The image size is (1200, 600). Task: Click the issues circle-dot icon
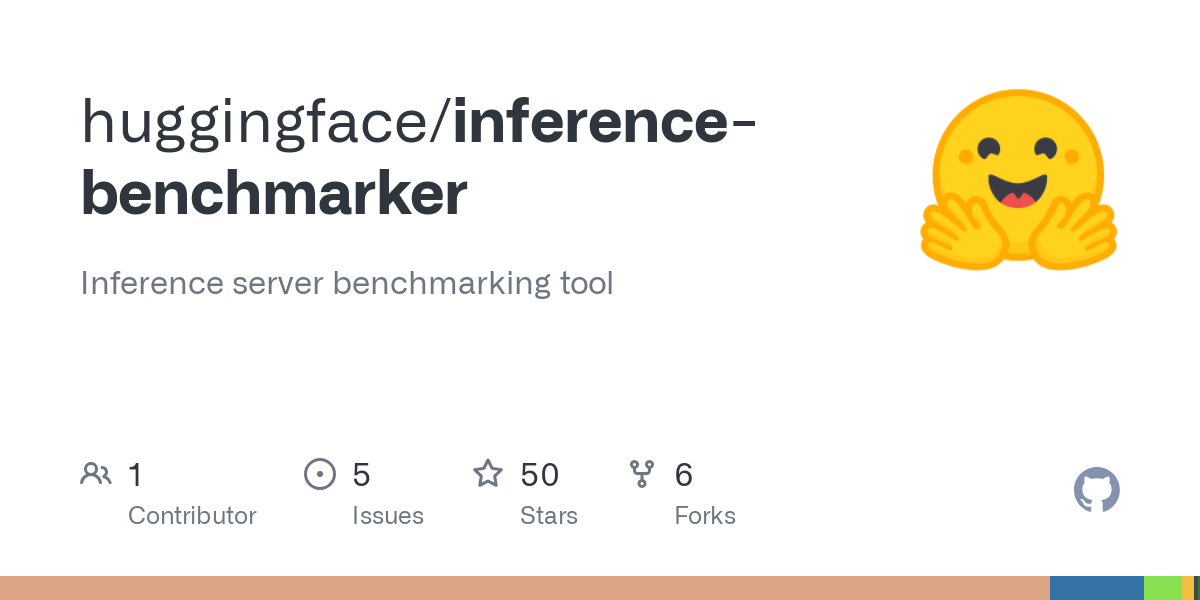pyautogui.click(x=320, y=474)
